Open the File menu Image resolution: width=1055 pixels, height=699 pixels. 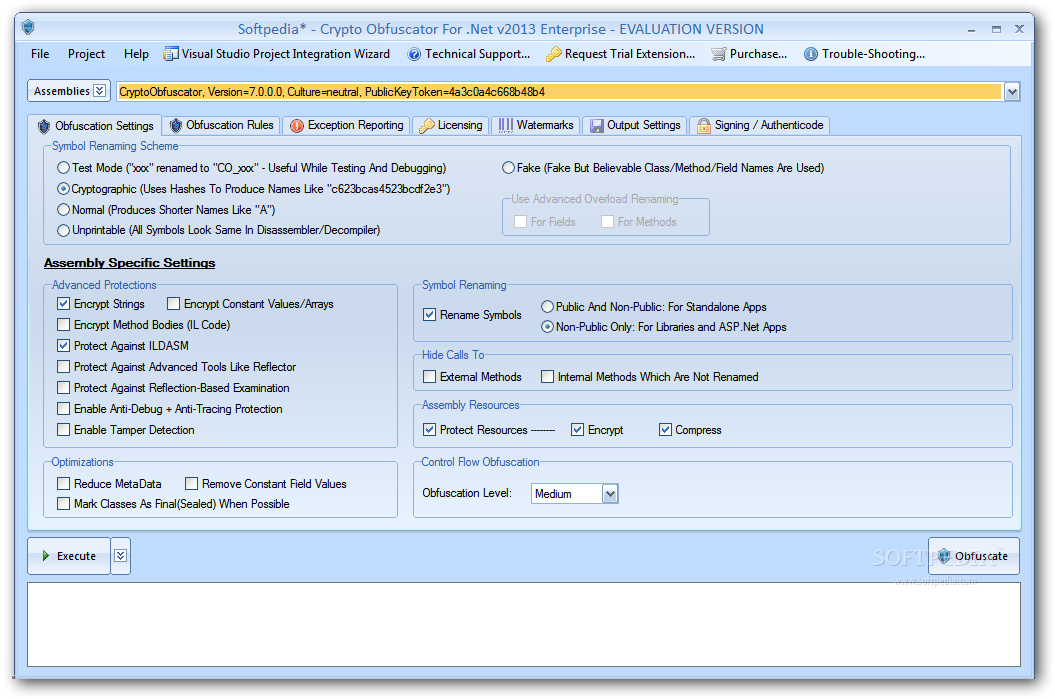tap(40, 54)
